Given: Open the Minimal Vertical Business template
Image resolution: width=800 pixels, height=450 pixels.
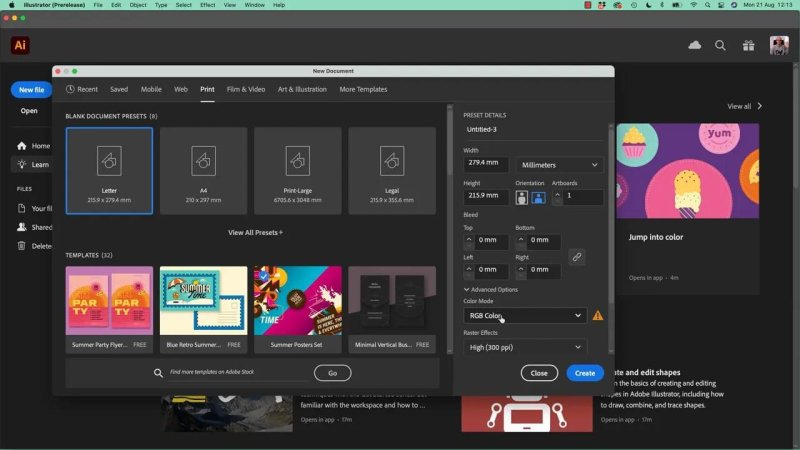Looking at the screenshot, I should pos(392,309).
